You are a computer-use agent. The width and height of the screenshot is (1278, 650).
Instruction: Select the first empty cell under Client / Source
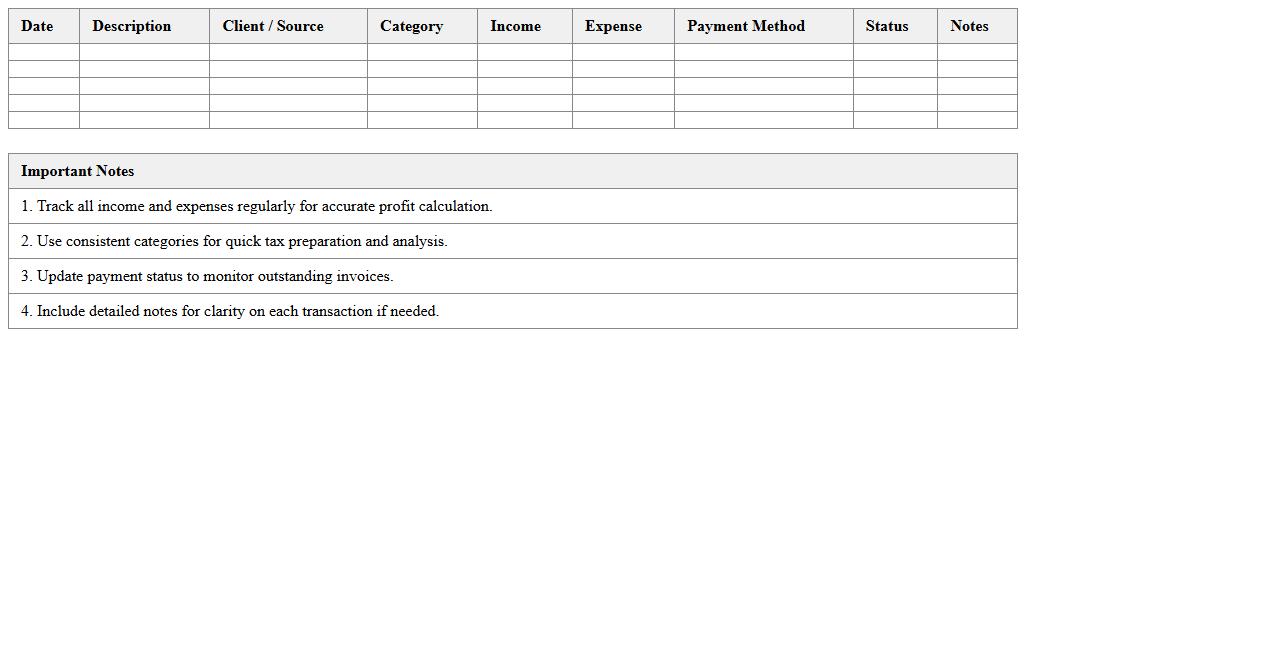point(288,52)
